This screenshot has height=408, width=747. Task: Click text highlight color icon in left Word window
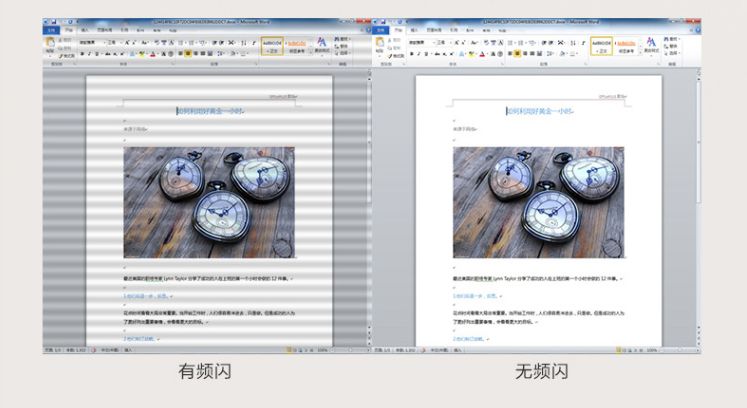pos(141,54)
